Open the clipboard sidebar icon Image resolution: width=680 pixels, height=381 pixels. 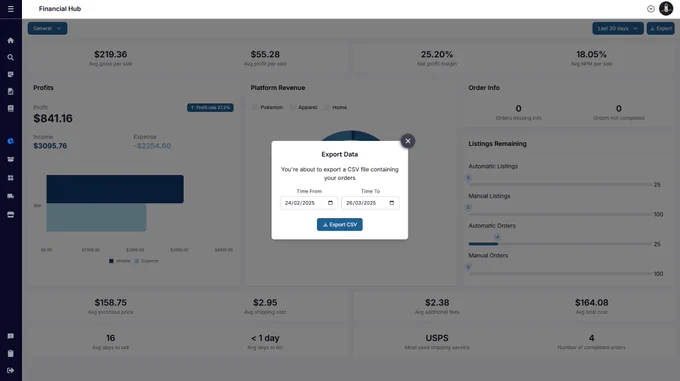tap(11, 353)
